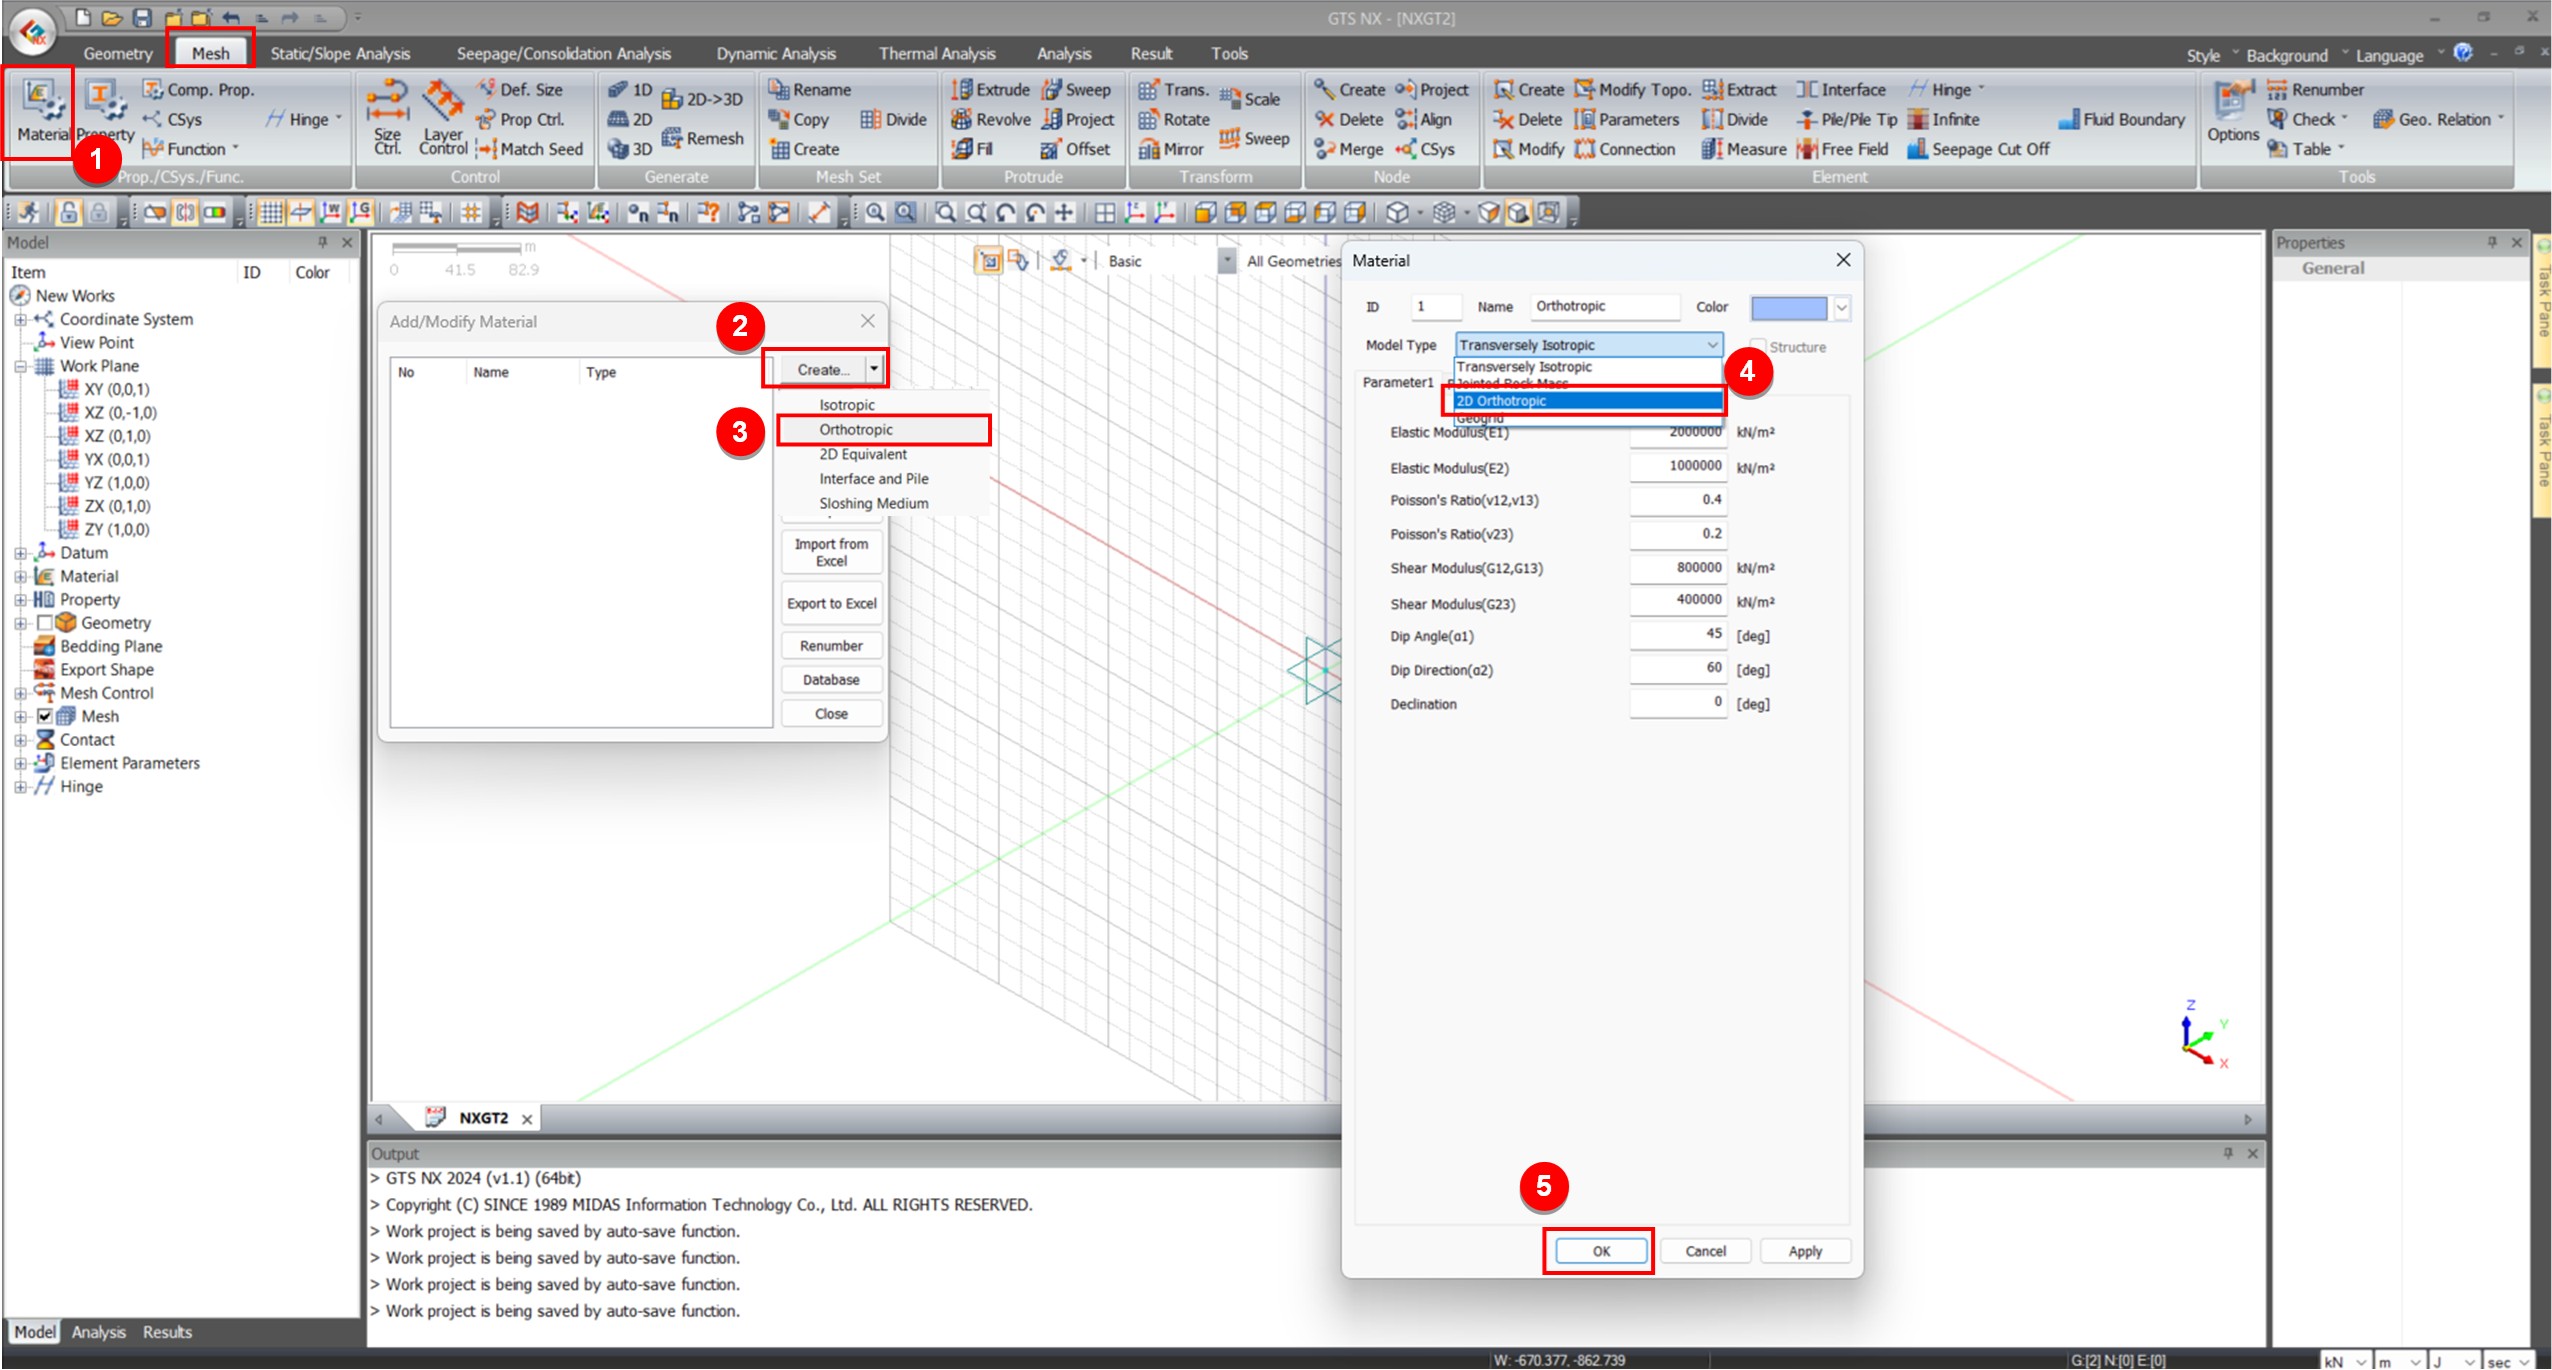Image resolution: width=2552 pixels, height=1370 pixels.
Task: Open the Thermal Analysis tab
Action: (937, 54)
